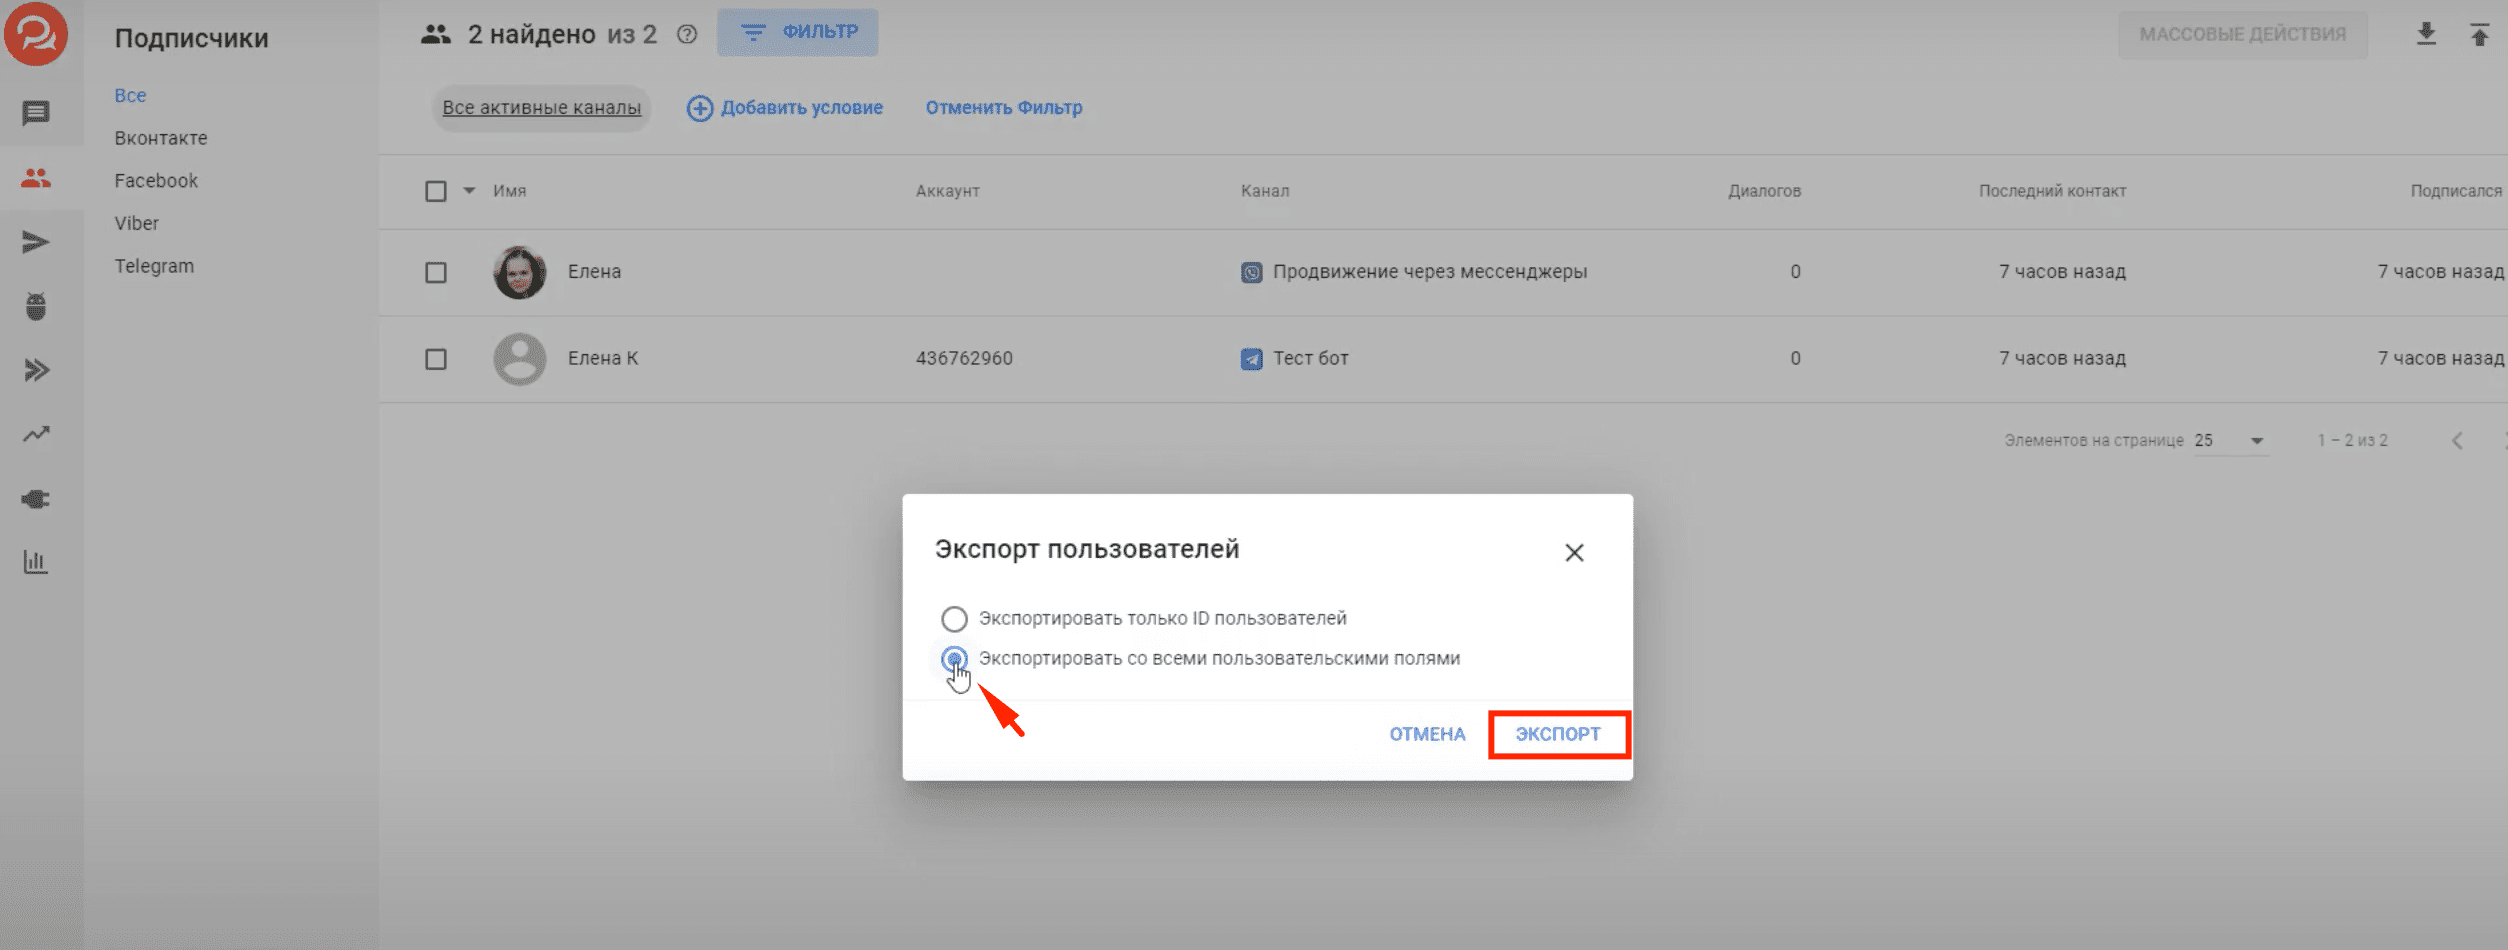
Task: Click the Отменить Фильтр link
Action: click(x=1004, y=108)
